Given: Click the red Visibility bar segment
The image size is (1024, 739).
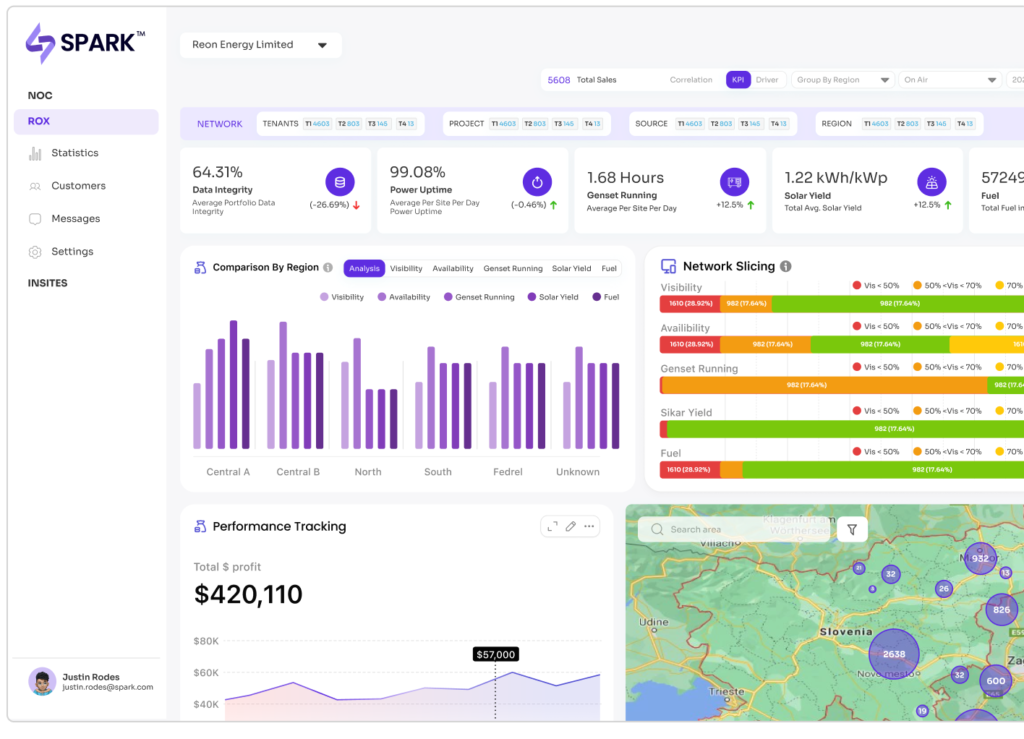Looking at the screenshot, I should click(x=689, y=302).
